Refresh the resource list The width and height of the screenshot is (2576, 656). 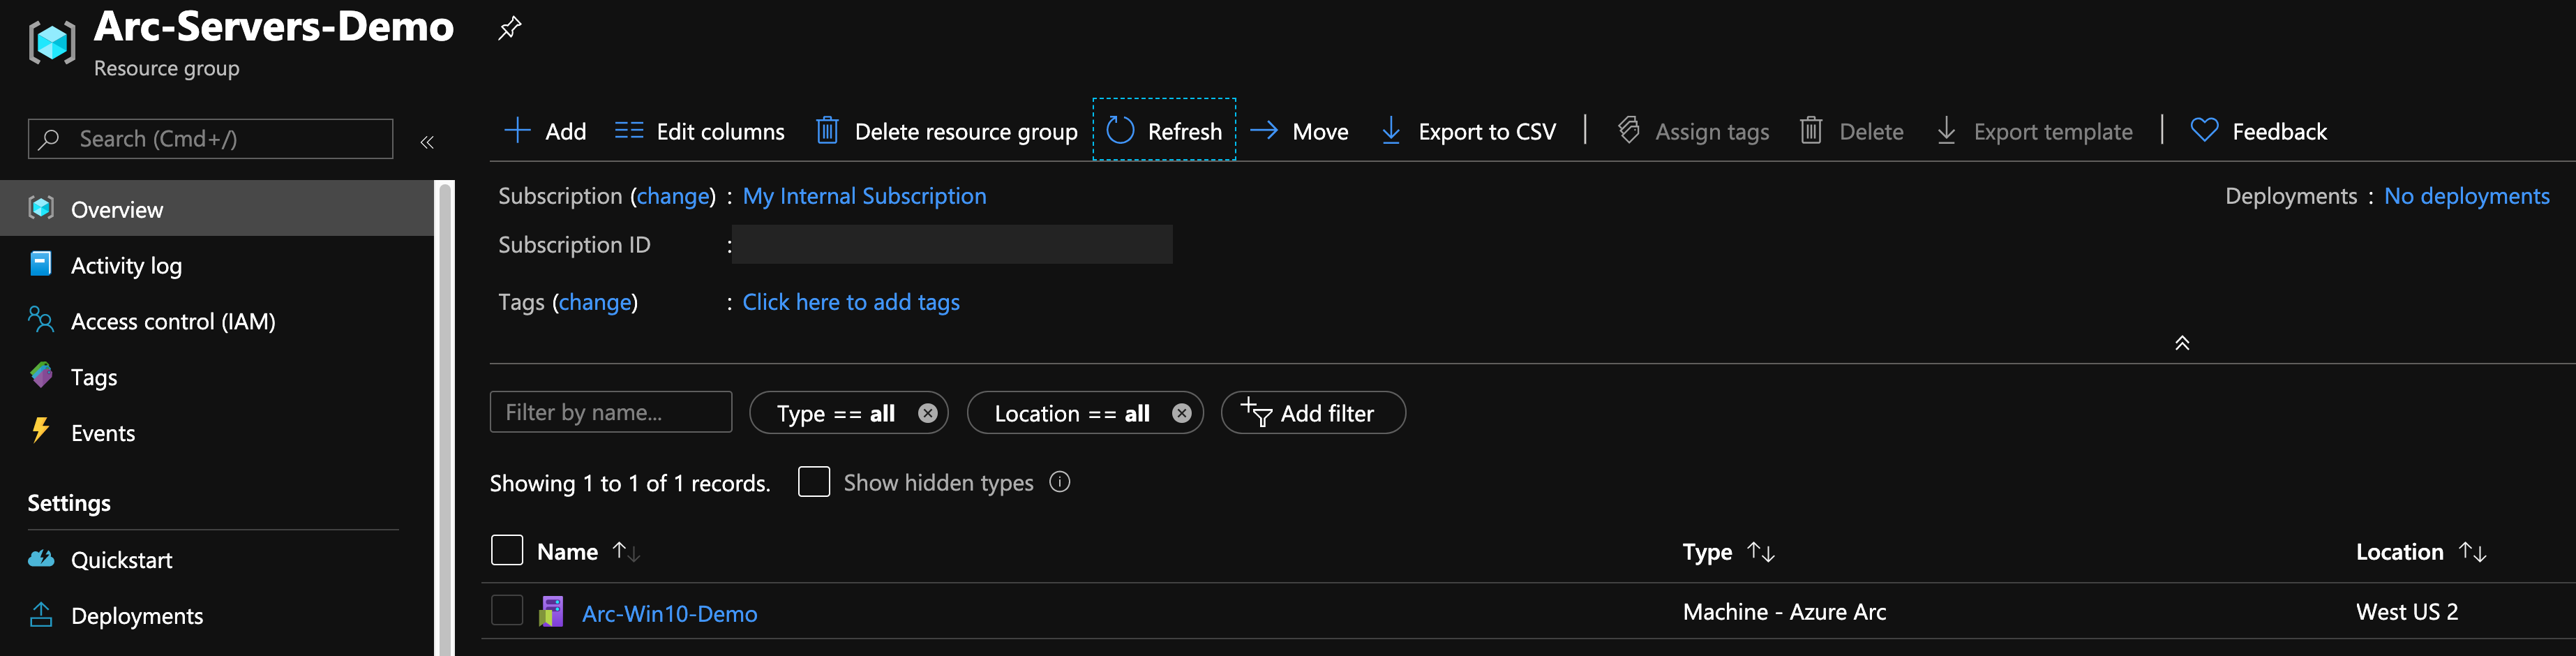[1164, 130]
